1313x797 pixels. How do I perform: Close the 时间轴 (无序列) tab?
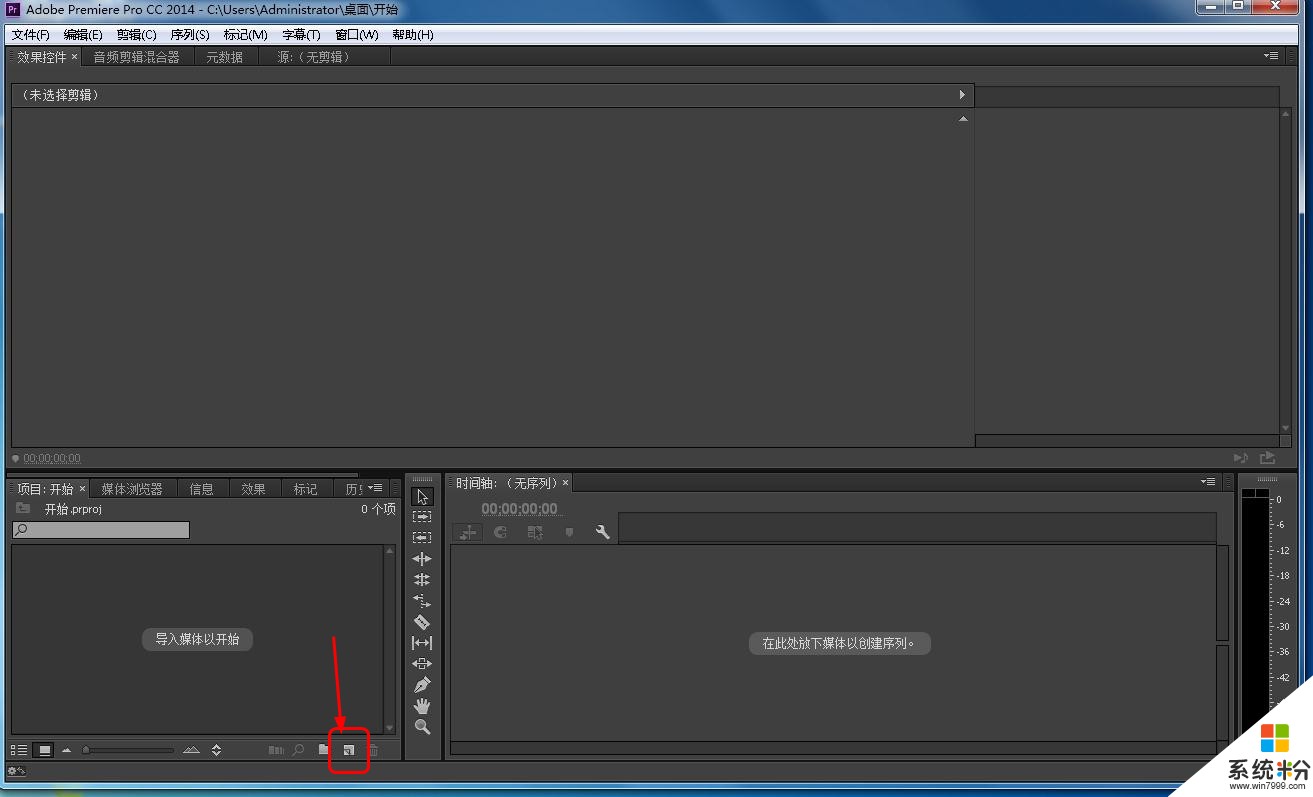click(565, 483)
